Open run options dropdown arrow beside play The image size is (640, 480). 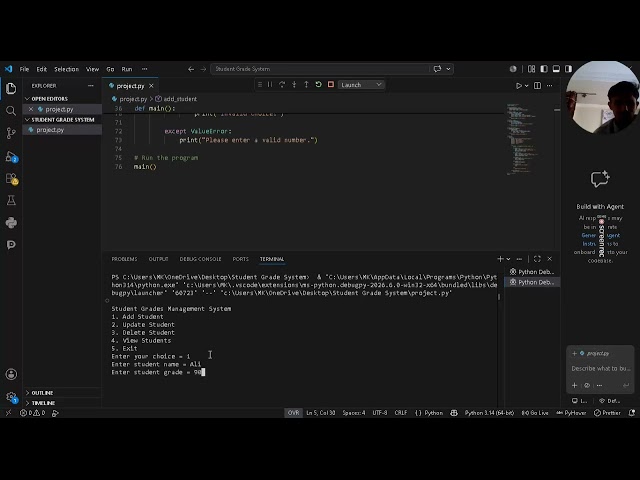coord(527,86)
